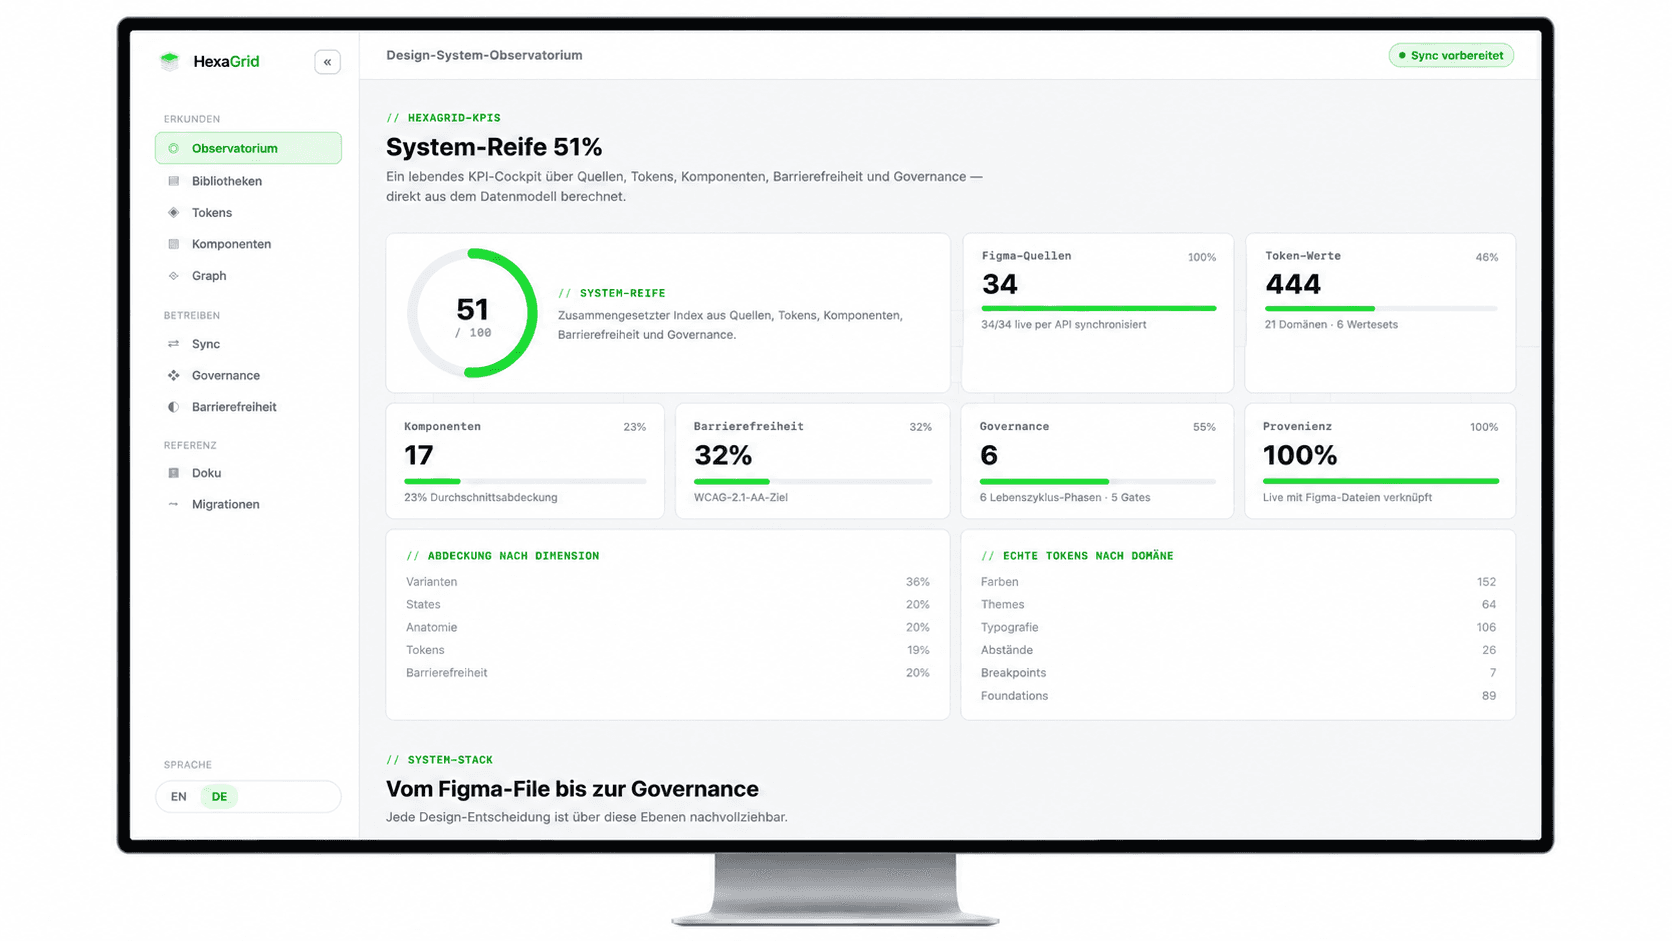The height and width of the screenshot is (941, 1672).
Task: Click the Sync arrows icon
Action: [174, 344]
